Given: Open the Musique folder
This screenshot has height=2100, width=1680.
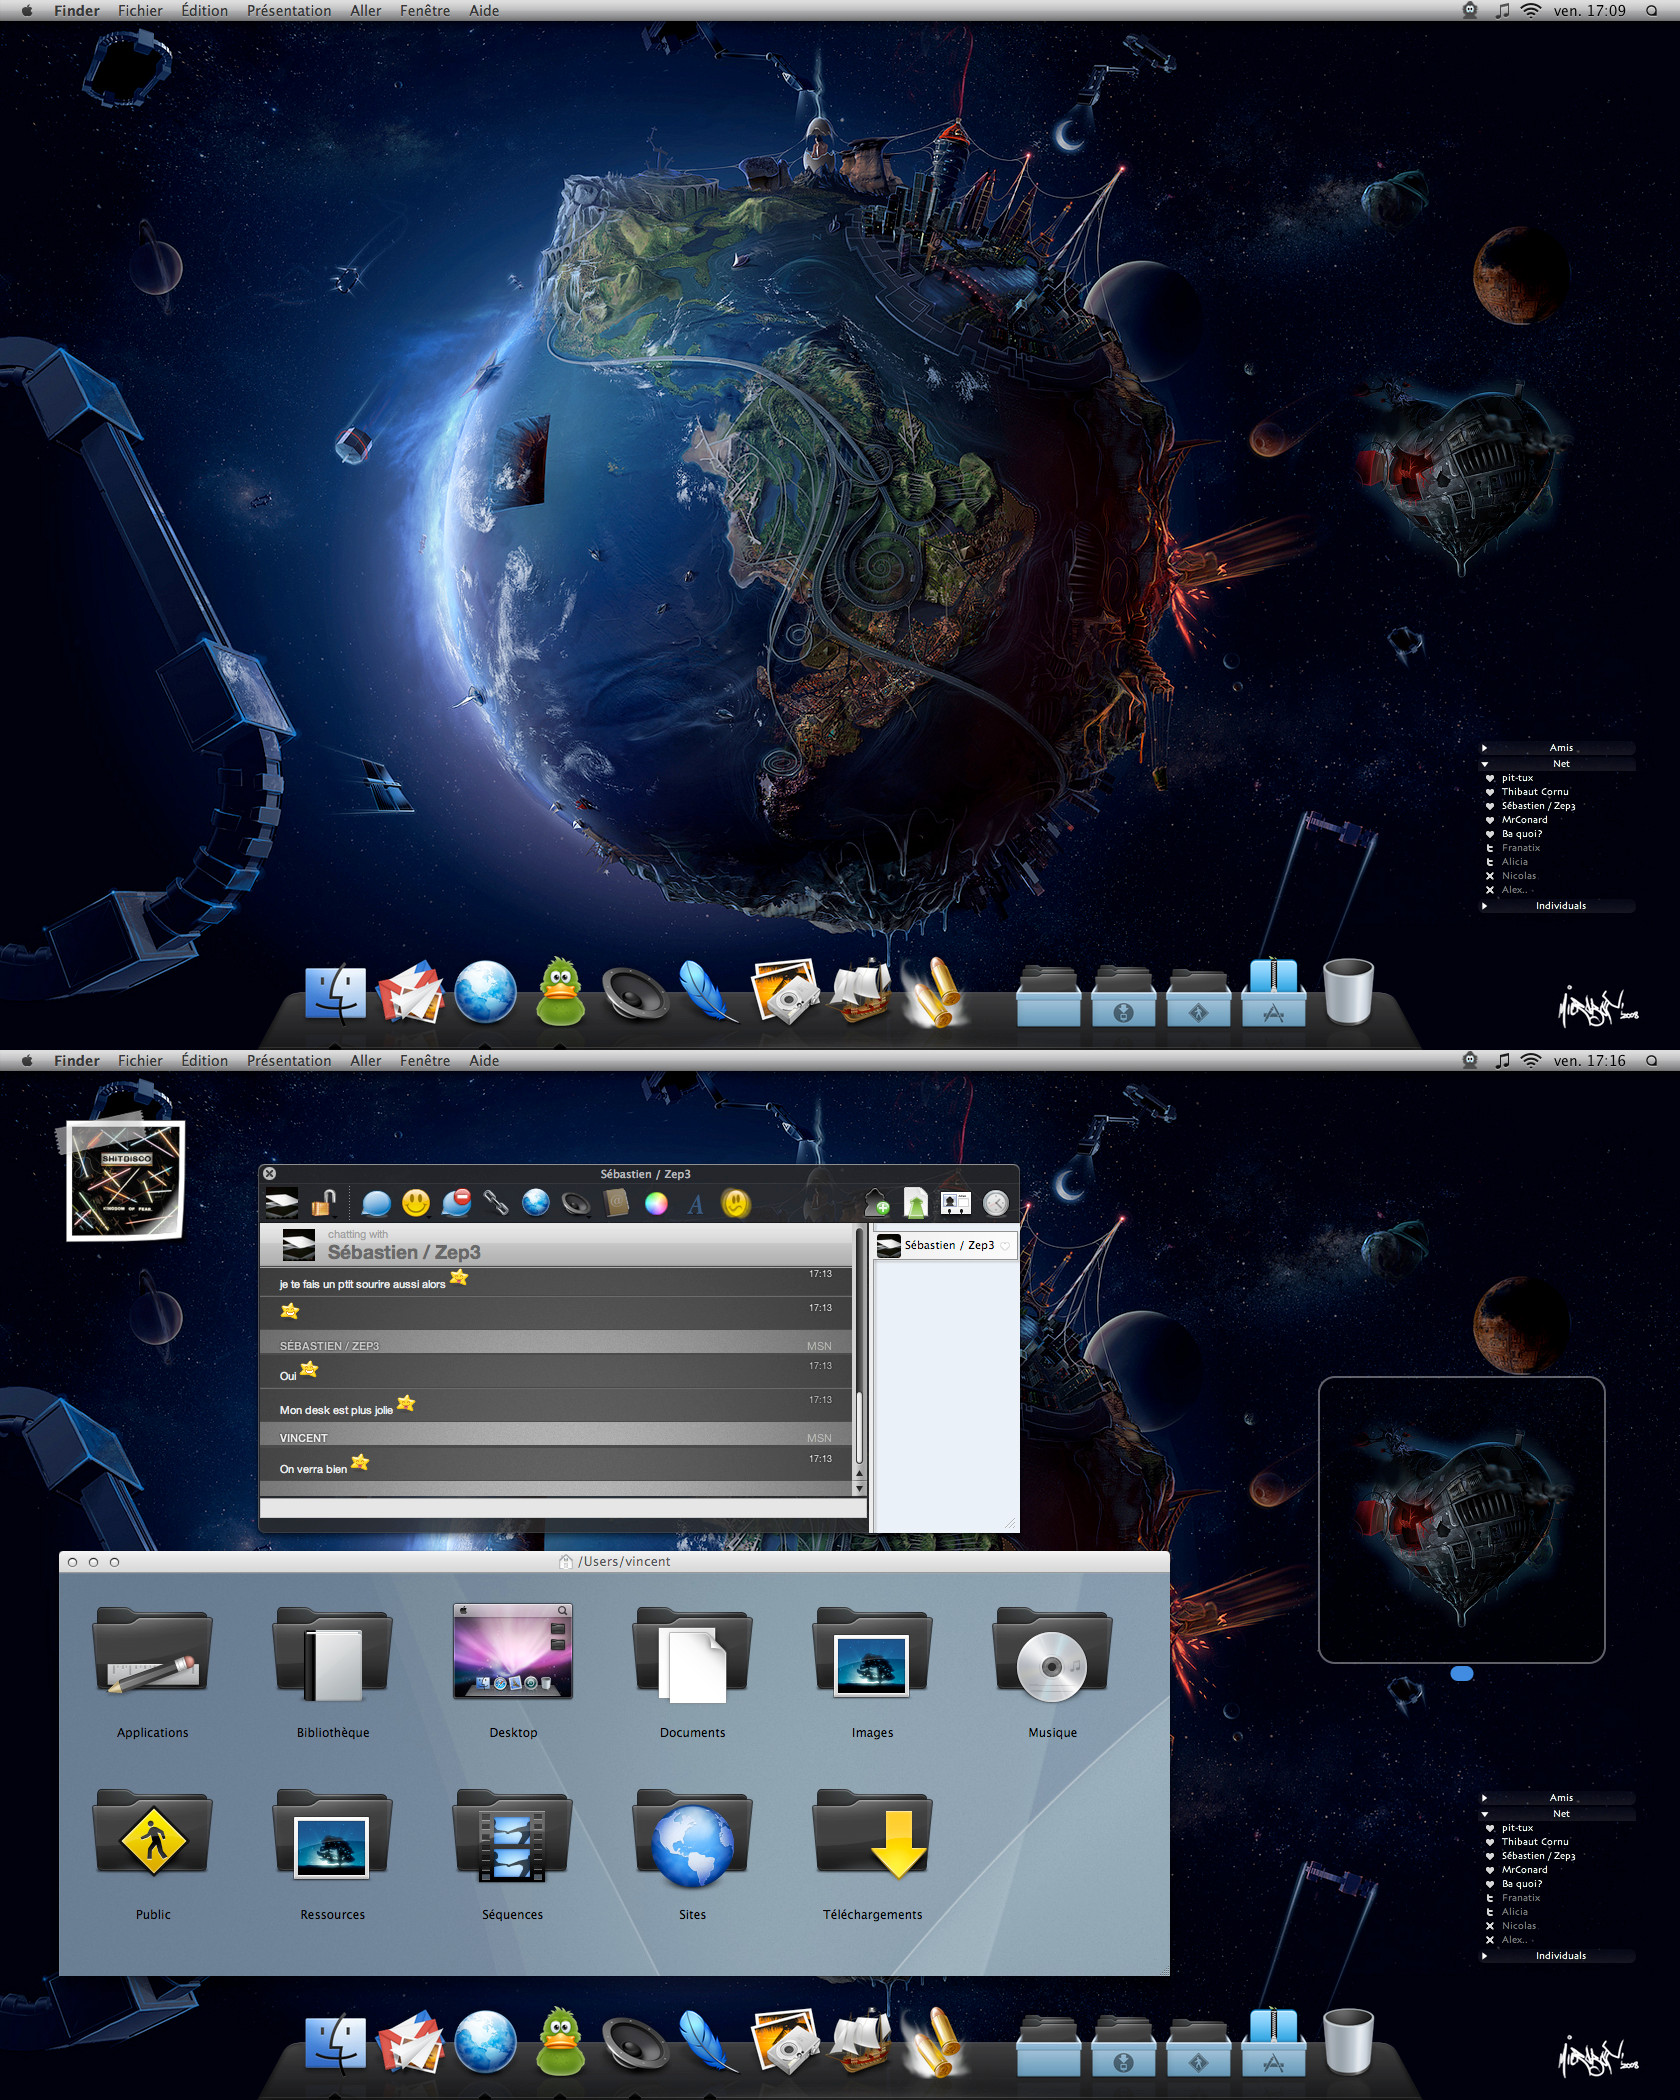Looking at the screenshot, I should click(x=1052, y=1671).
